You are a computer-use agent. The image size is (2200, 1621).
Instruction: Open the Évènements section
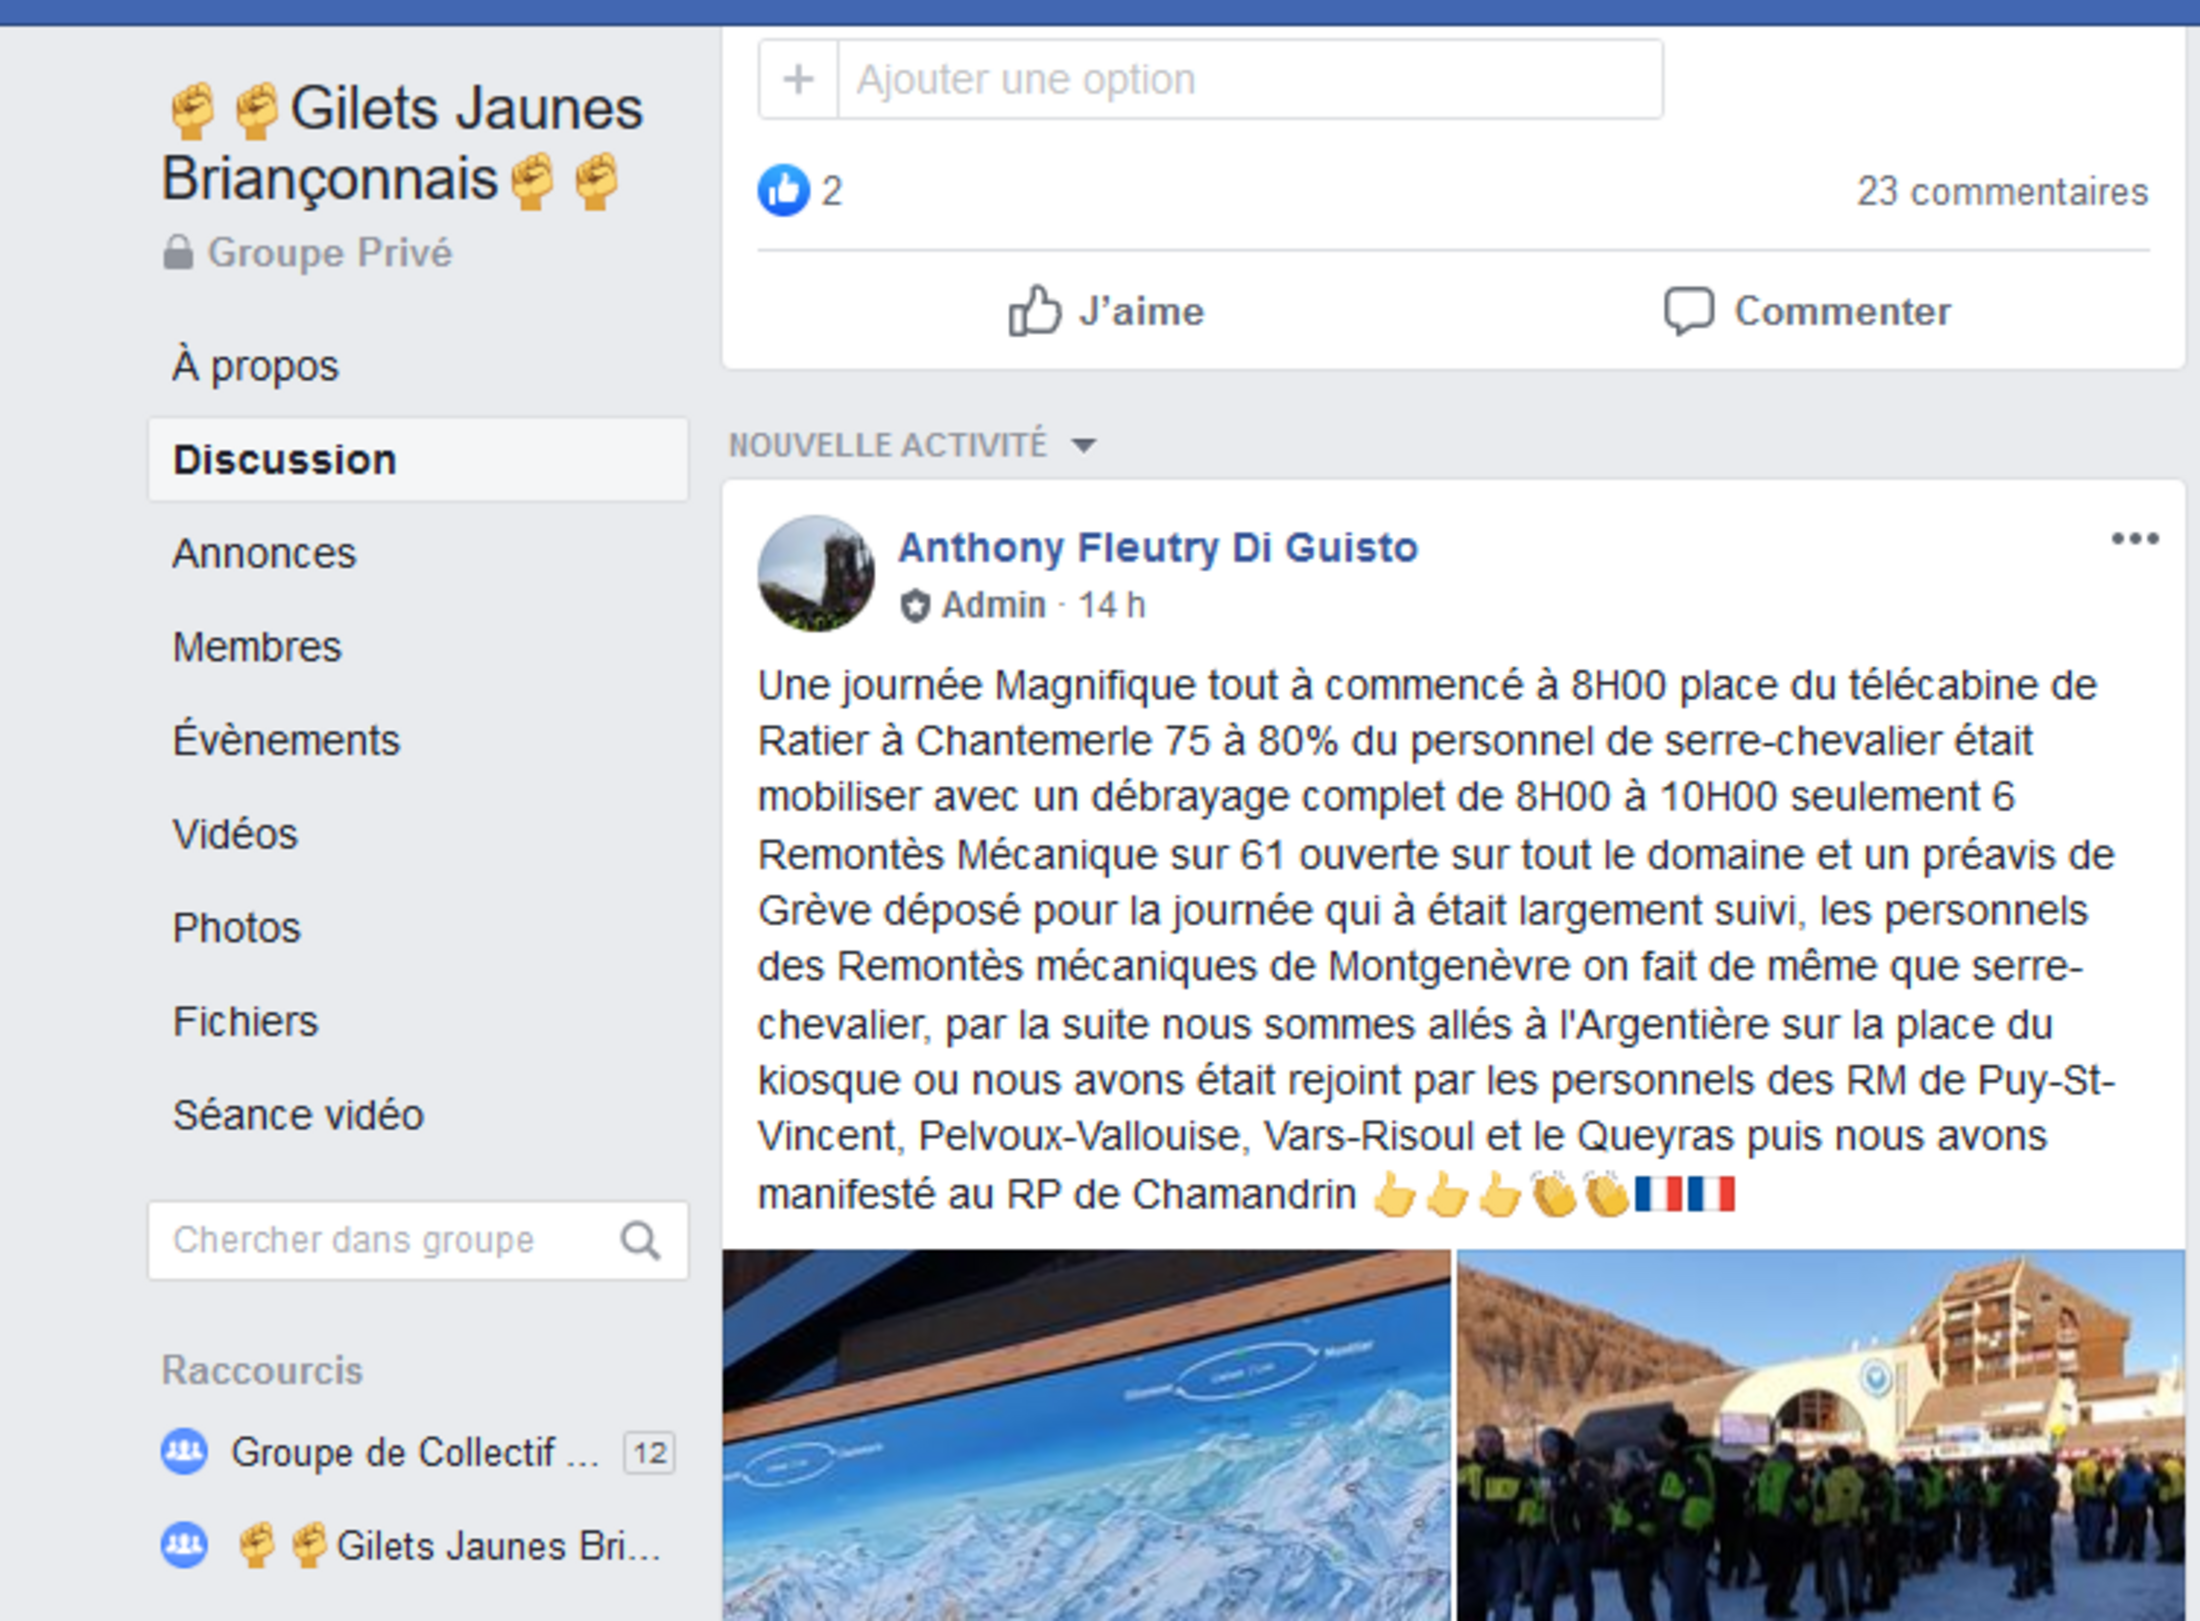[x=286, y=740]
